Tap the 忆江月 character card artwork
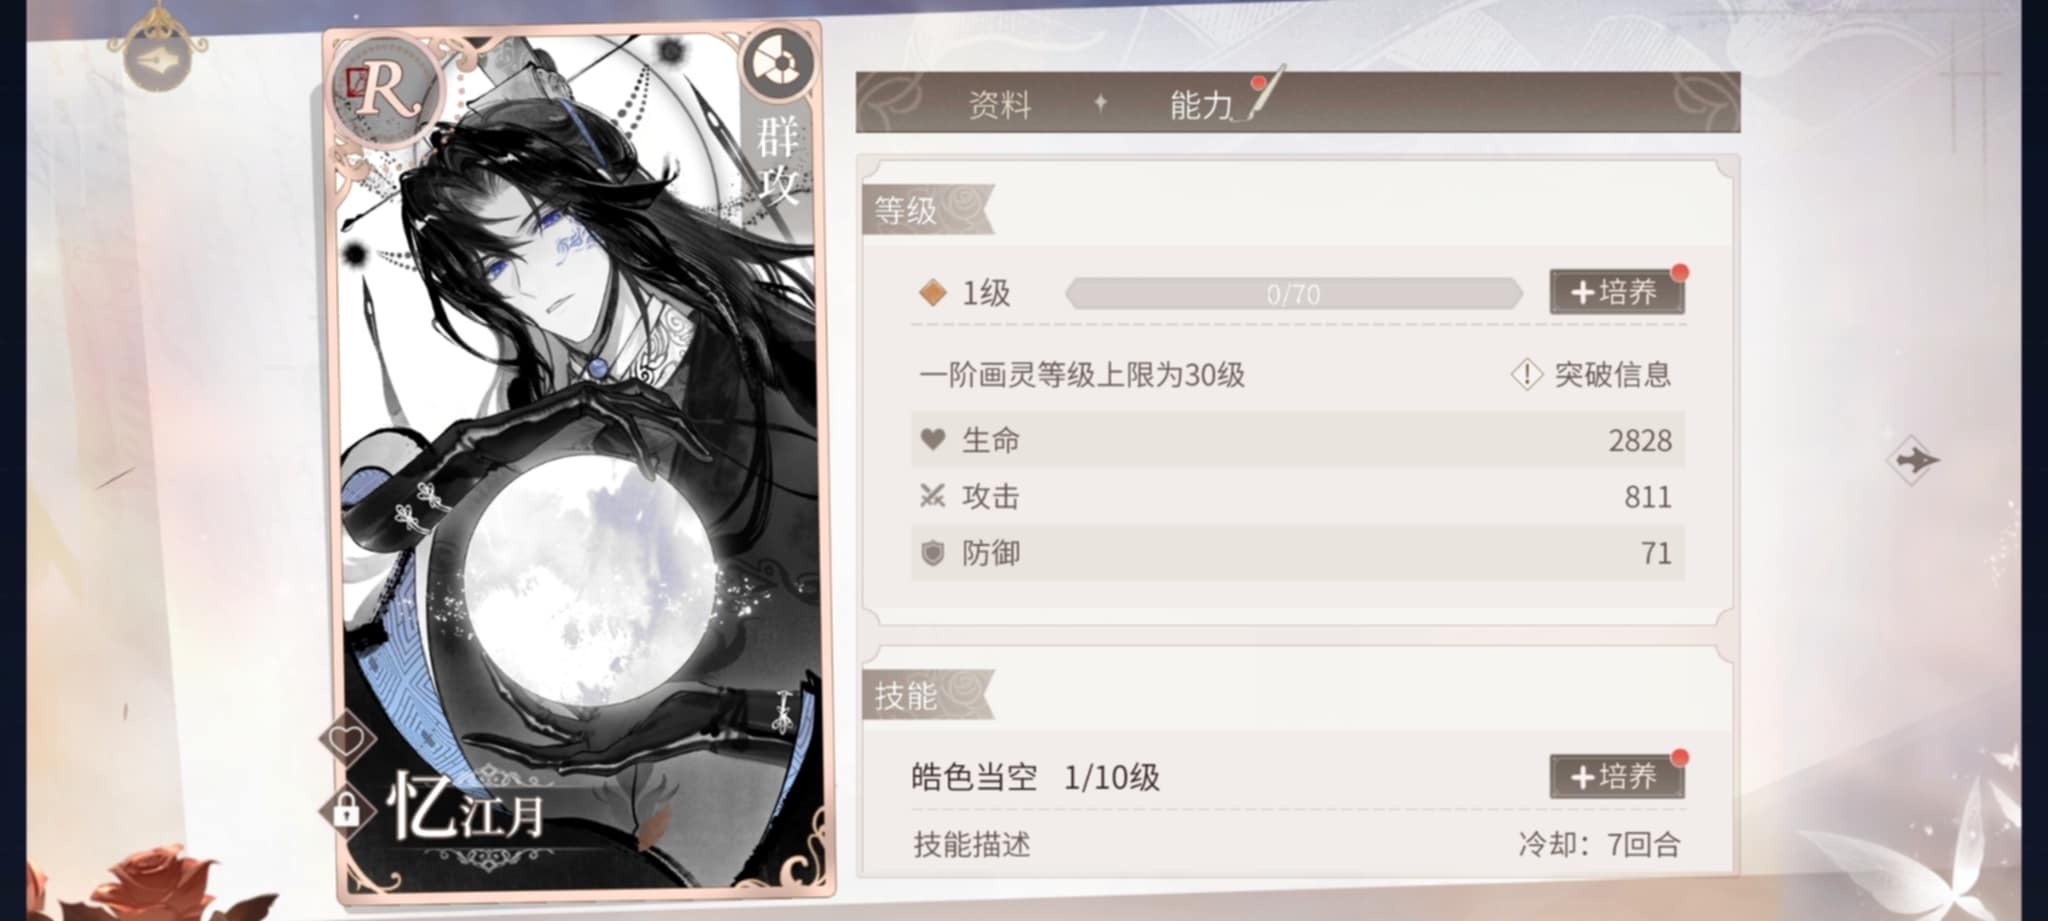Viewport: 2048px width, 921px height. pos(580,460)
